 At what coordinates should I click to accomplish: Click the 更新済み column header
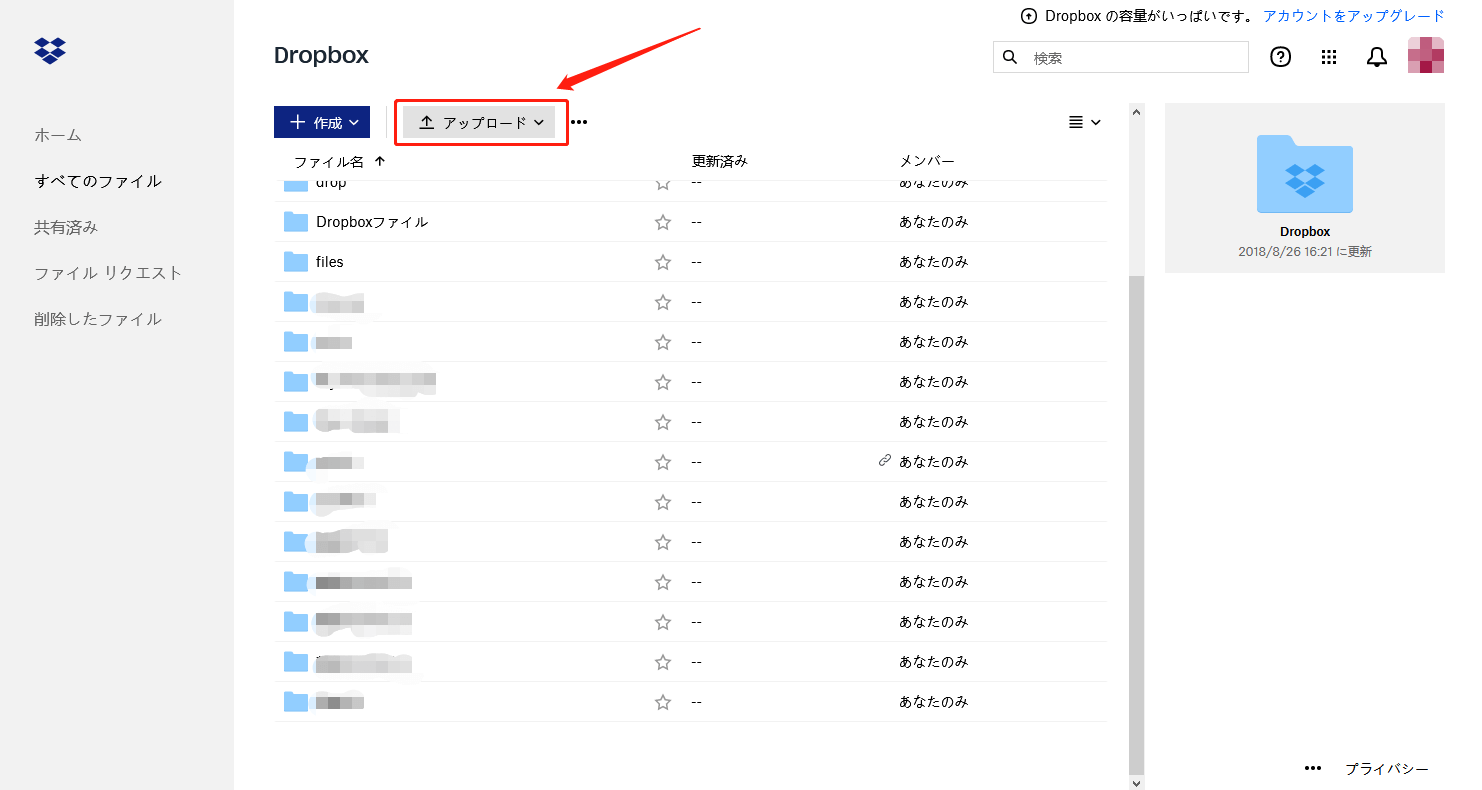pyautogui.click(x=720, y=161)
